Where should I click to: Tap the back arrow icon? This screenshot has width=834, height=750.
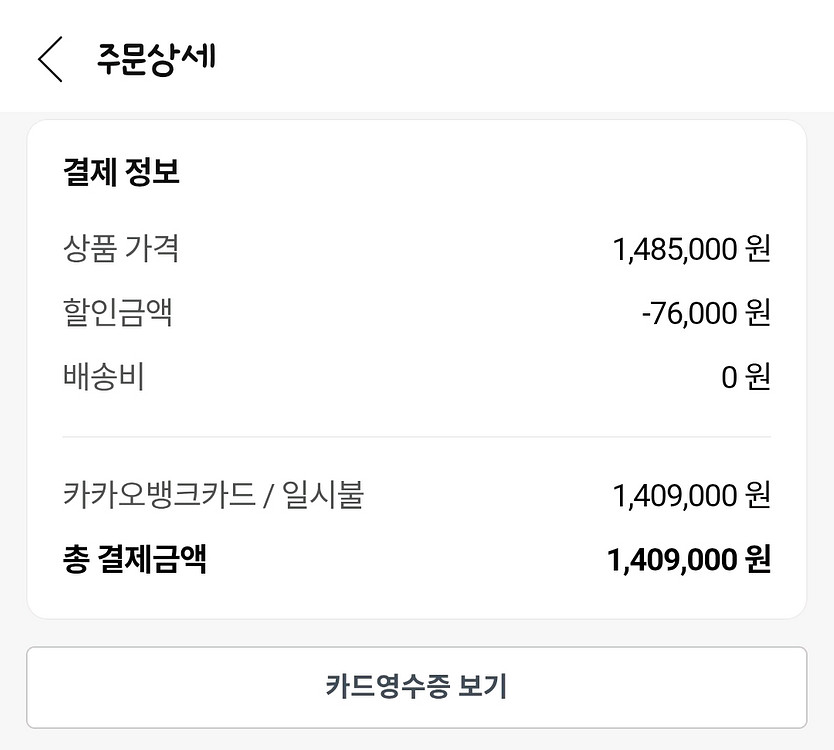pyautogui.click(x=50, y=59)
